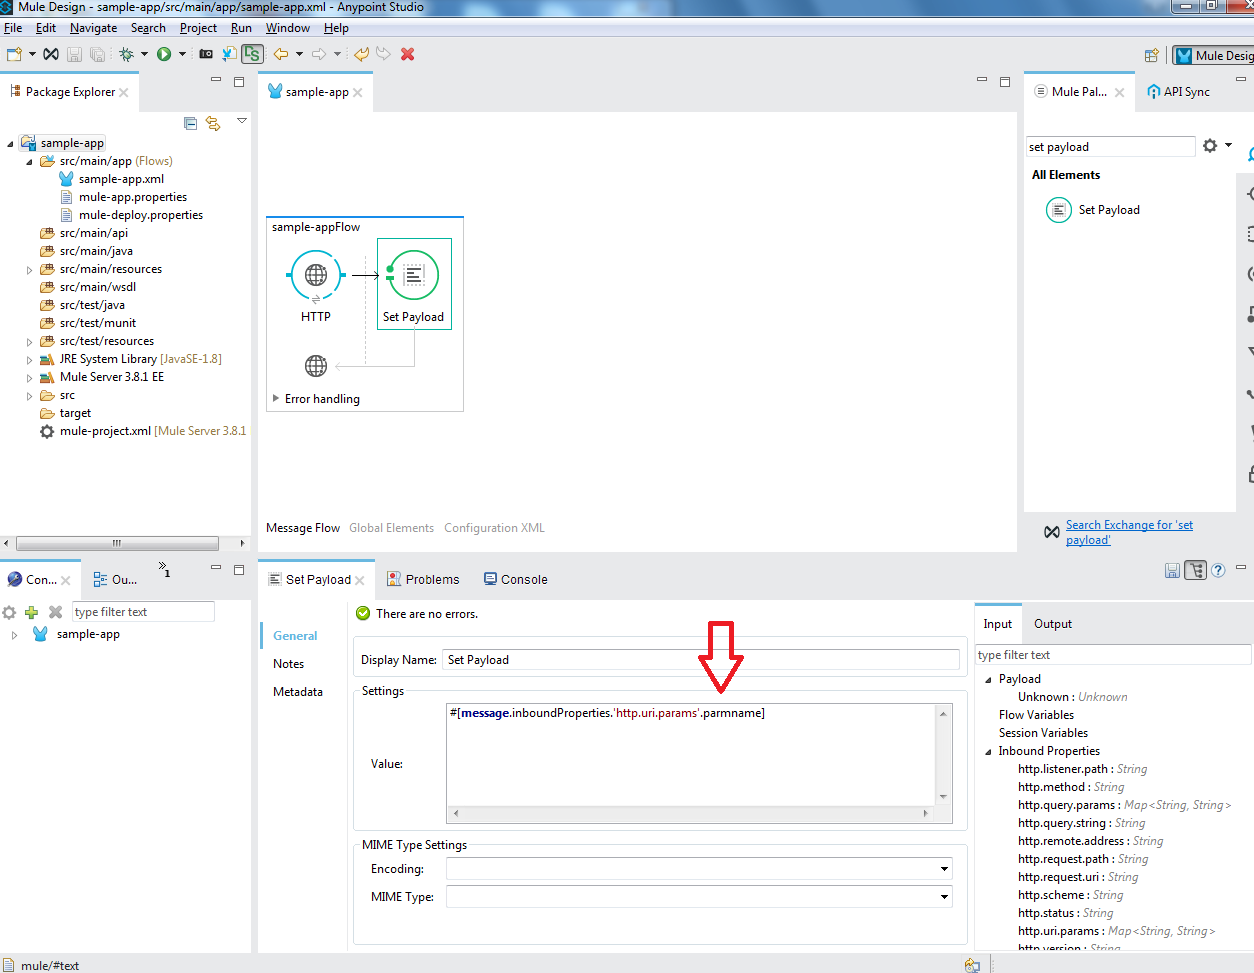Screen dimensions: 1254x973
Task: Click the Display Name text field
Action: tap(700, 660)
